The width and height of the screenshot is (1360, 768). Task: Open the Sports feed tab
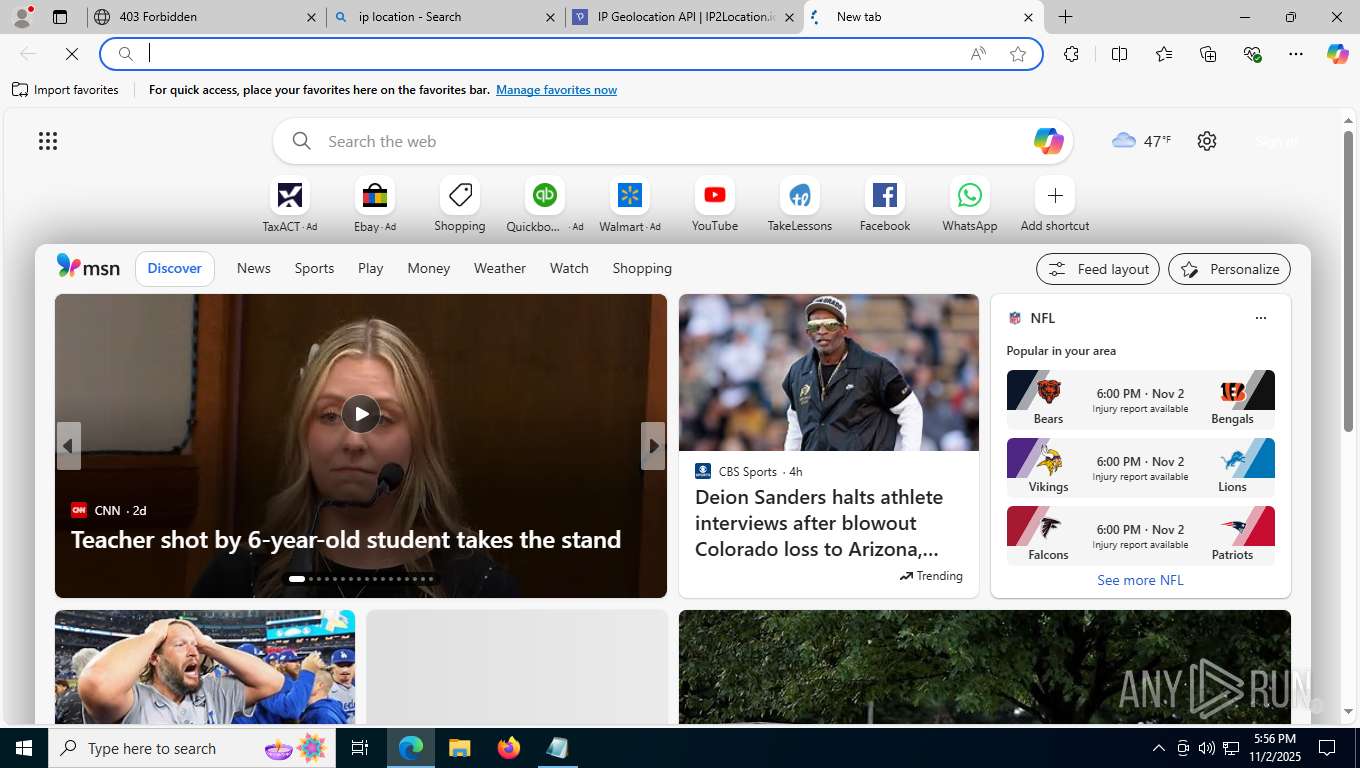[x=314, y=268]
